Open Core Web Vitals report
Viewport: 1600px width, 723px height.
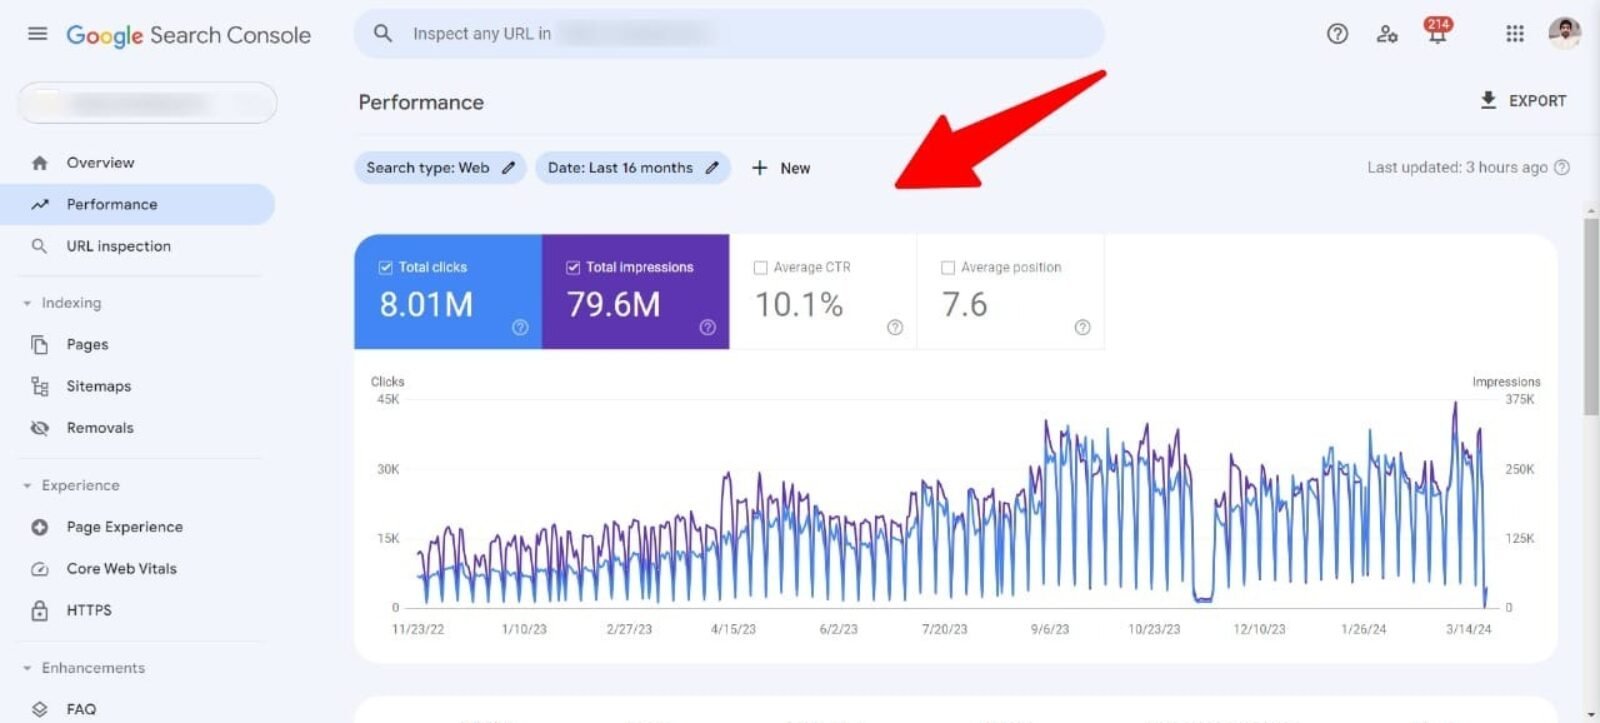click(x=121, y=569)
